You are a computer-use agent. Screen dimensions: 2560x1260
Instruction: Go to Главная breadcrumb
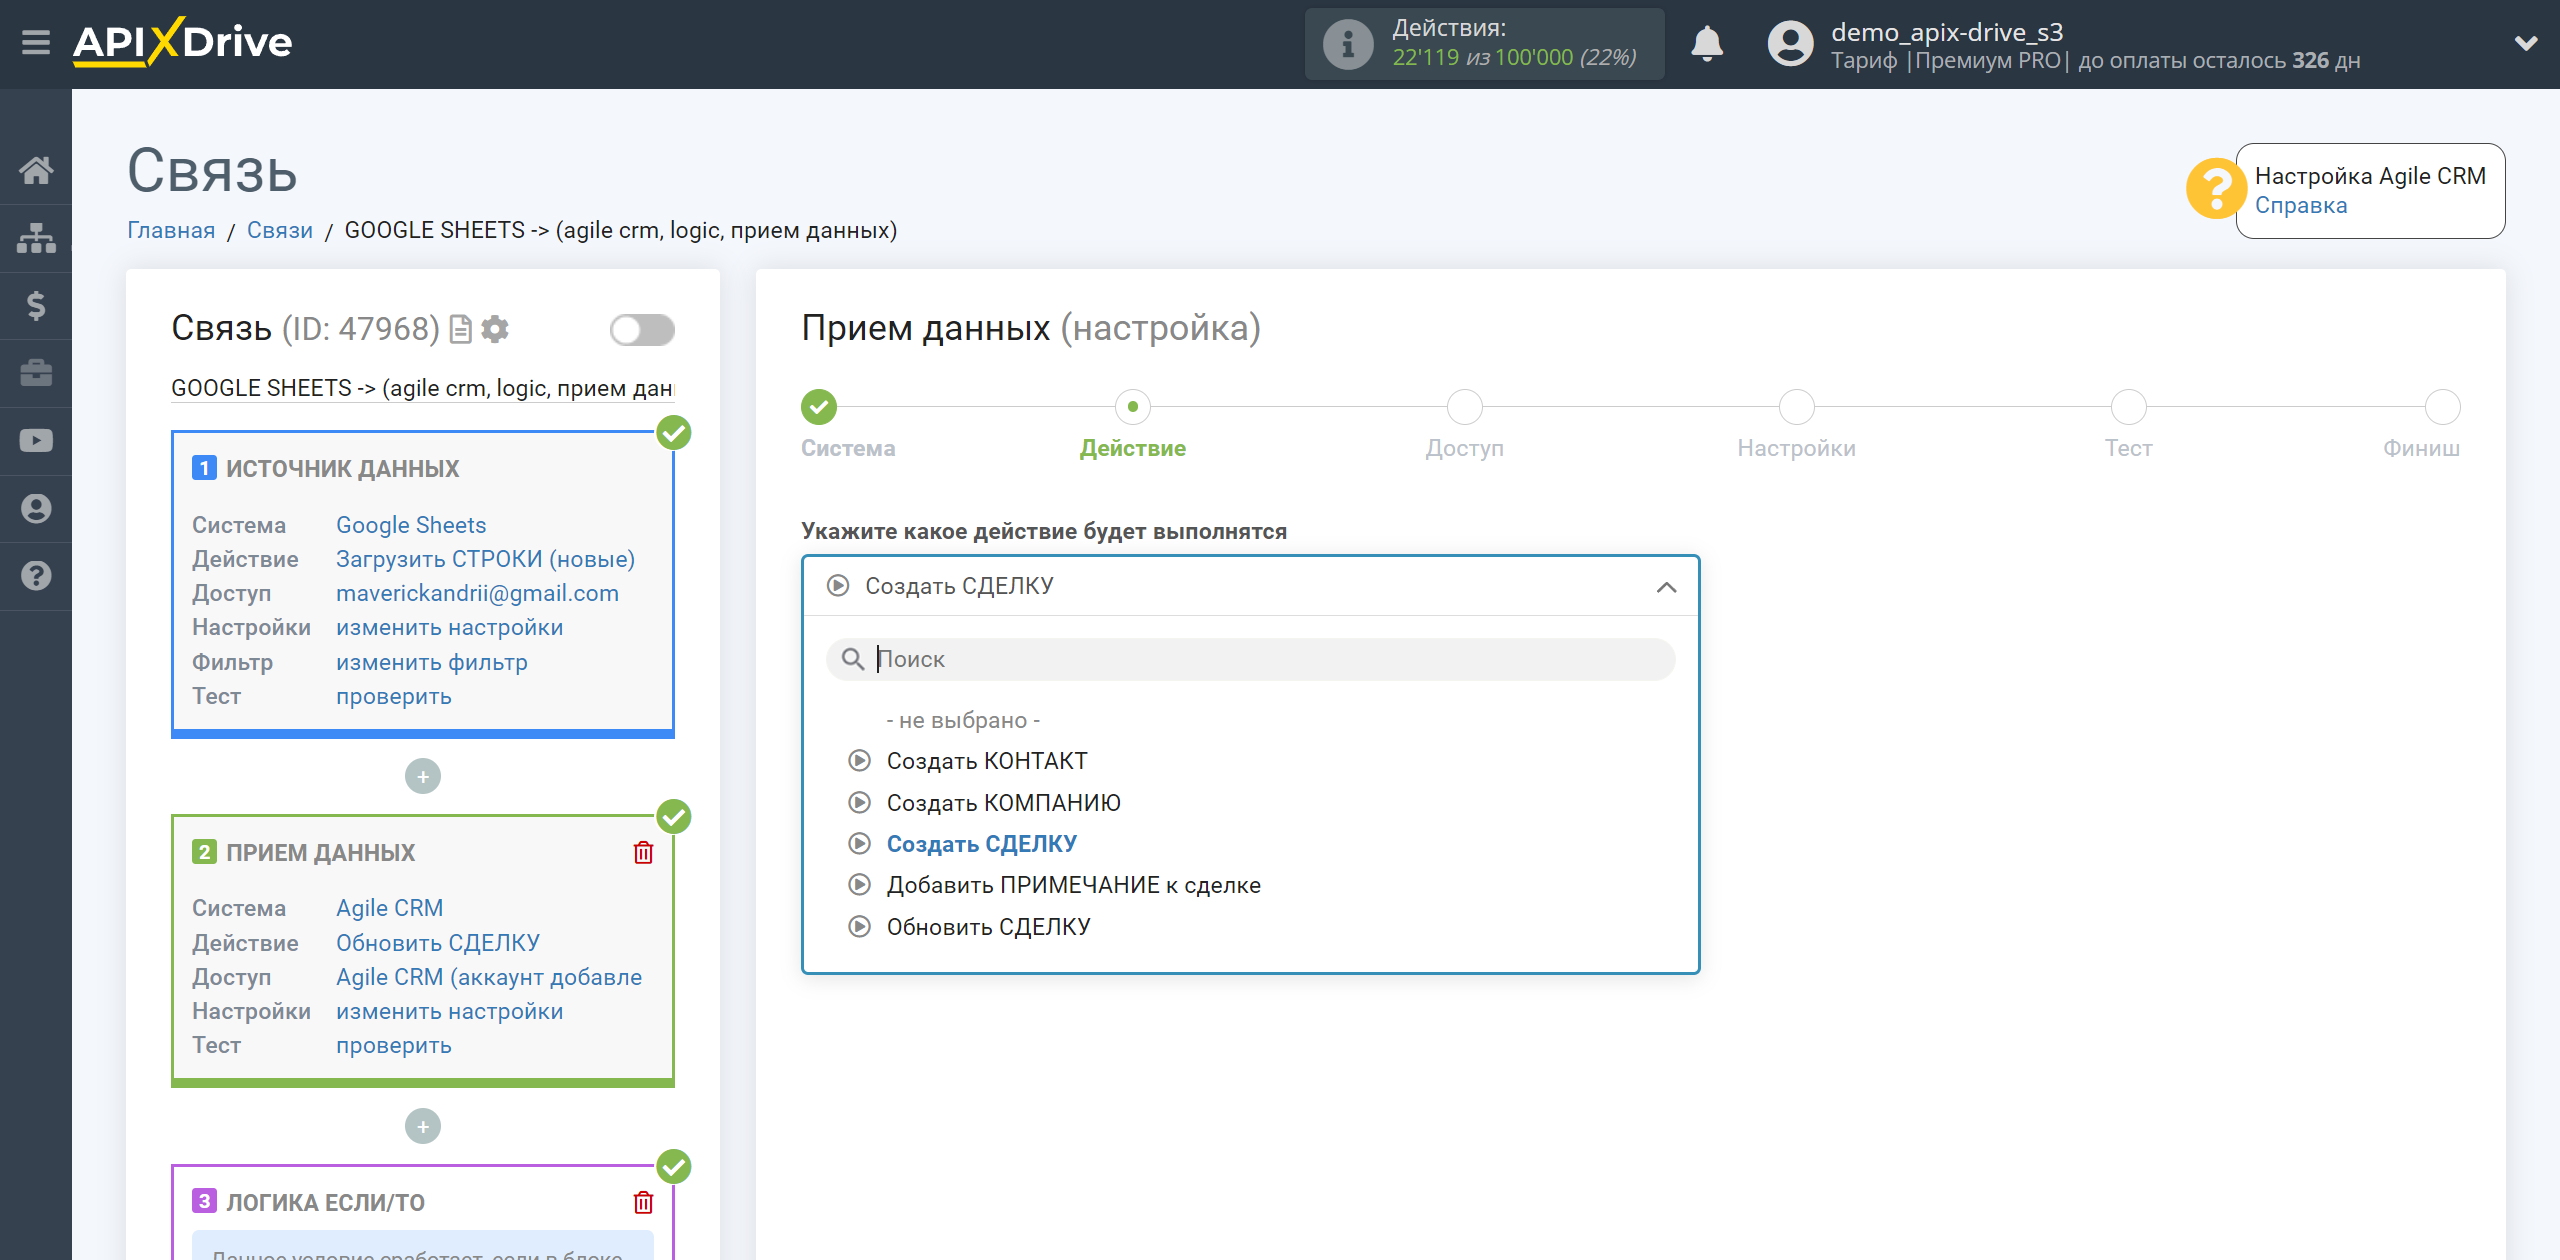click(x=171, y=230)
